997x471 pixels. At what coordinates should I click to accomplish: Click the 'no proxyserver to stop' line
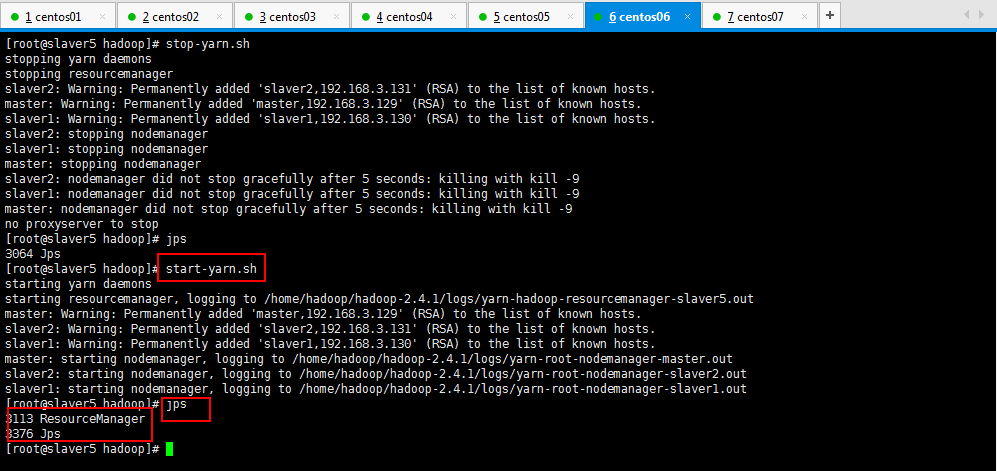pos(81,224)
